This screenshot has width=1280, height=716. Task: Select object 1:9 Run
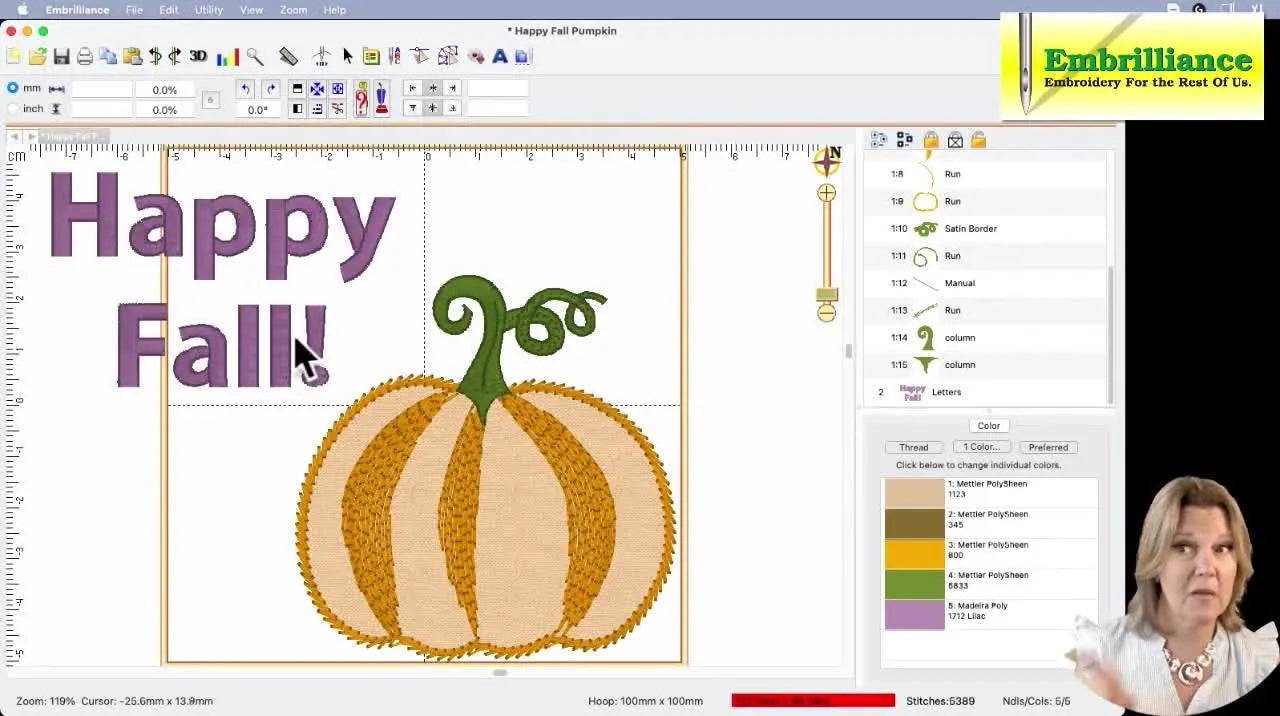[x=986, y=201]
